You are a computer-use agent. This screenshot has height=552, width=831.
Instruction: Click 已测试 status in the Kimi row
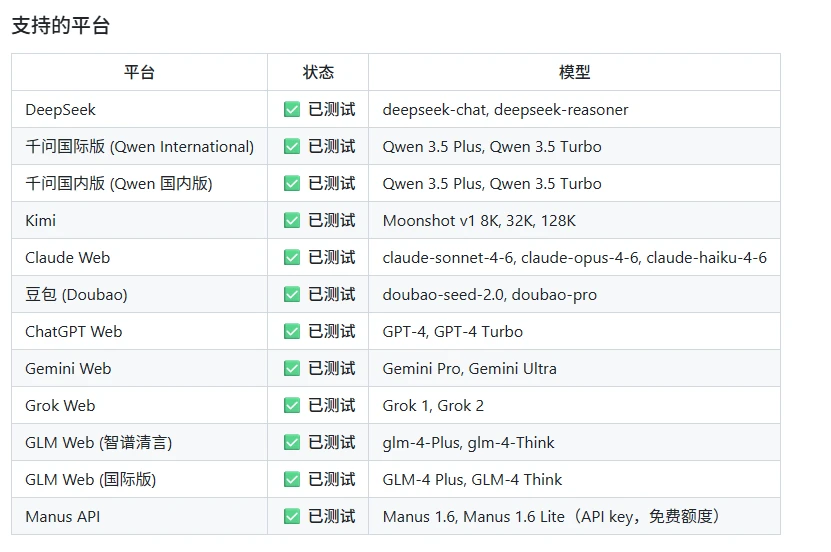332,220
